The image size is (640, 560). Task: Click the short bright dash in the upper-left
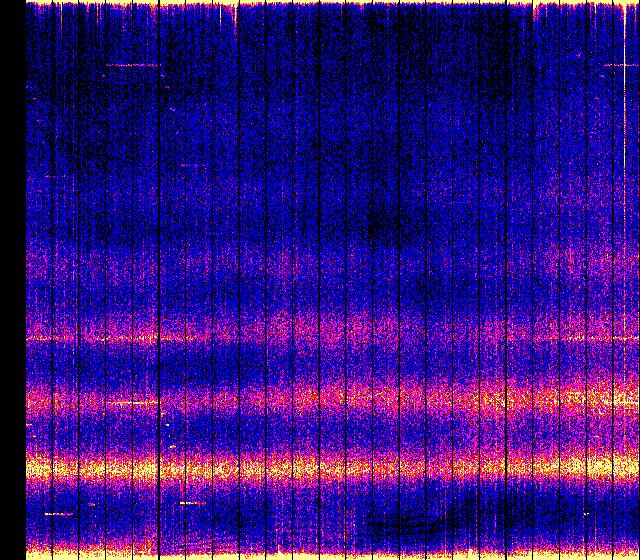pos(132,65)
